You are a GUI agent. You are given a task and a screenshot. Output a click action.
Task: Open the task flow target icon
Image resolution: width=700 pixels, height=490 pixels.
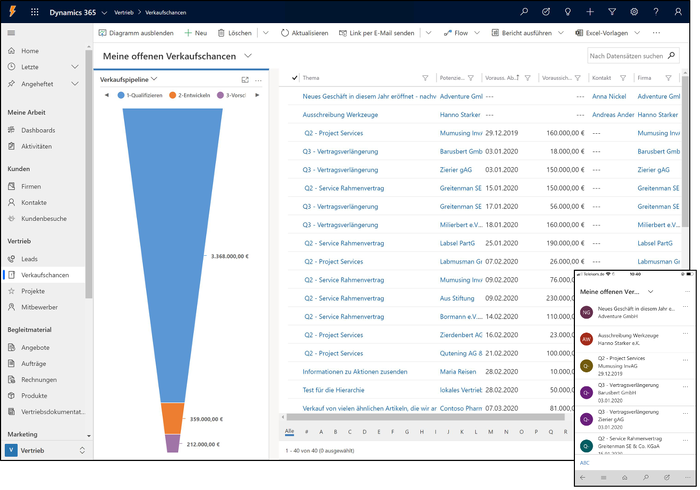pyautogui.click(x=546, y=12)
